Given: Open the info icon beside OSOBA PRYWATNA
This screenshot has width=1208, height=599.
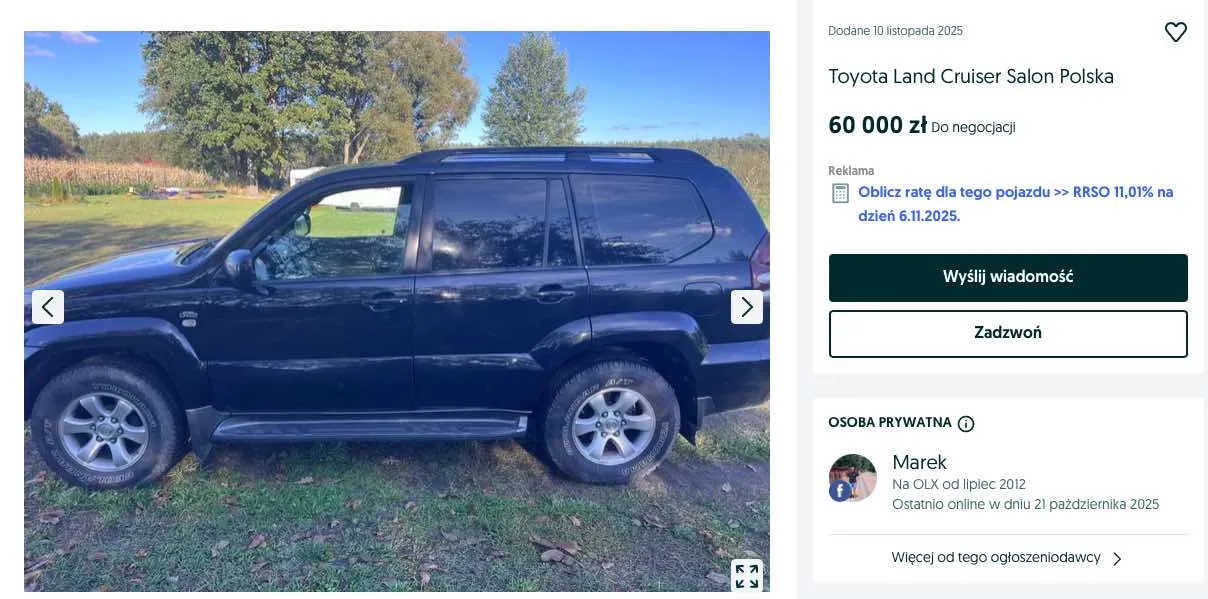Looking at the screenshot, I should pyautogui.click(x=966, y=424).
